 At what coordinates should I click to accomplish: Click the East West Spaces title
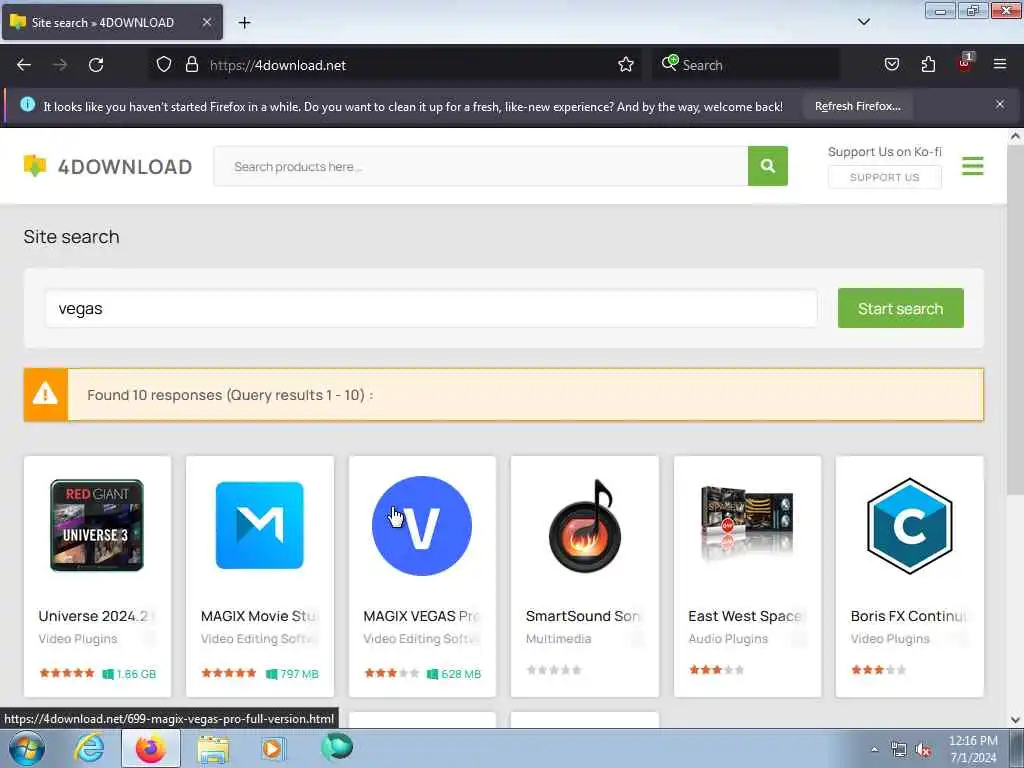click(x=746, y=616)
